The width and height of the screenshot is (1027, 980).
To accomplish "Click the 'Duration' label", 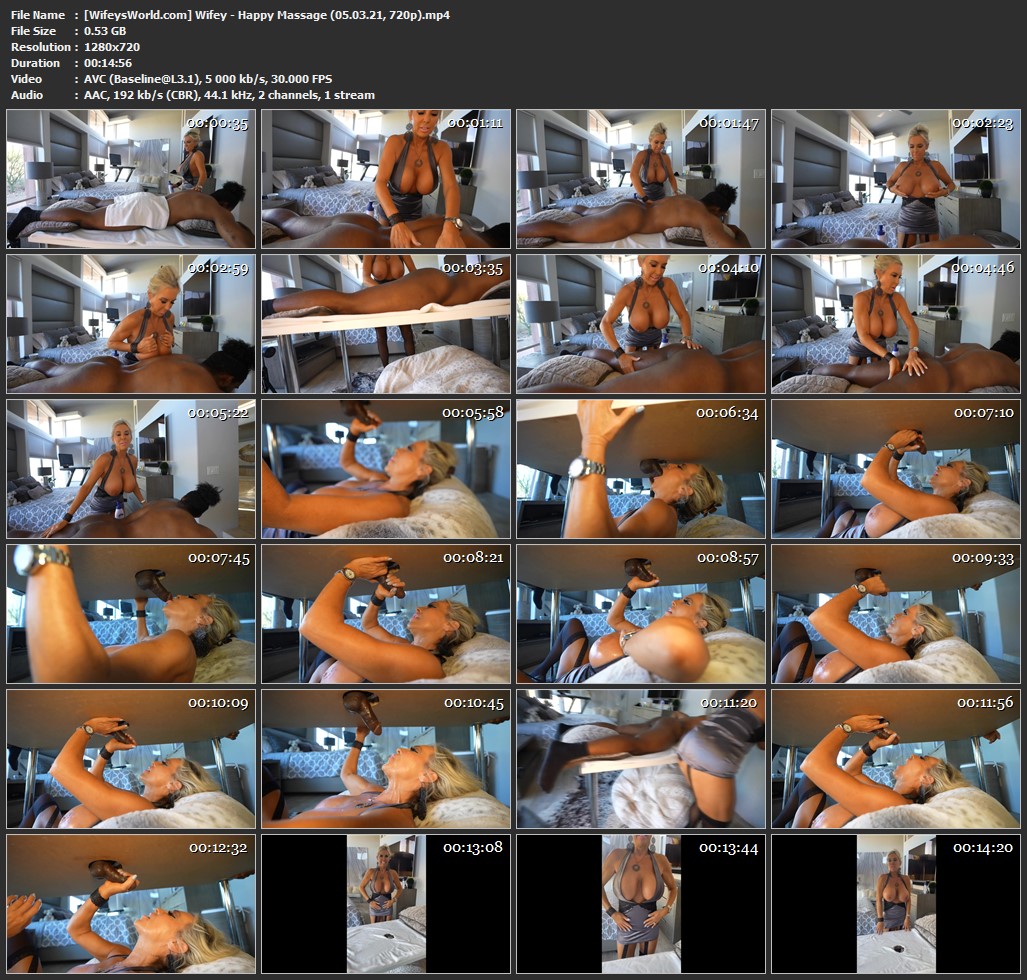I will click(35, 63).
